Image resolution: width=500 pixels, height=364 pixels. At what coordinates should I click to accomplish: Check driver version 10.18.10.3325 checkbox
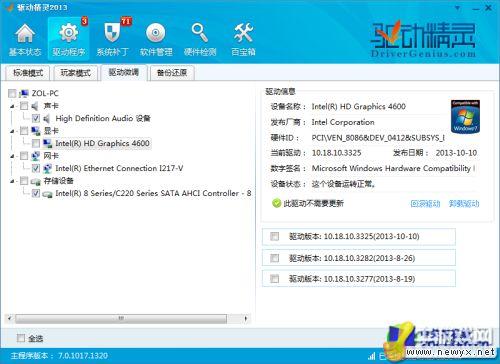click(274, 236)
